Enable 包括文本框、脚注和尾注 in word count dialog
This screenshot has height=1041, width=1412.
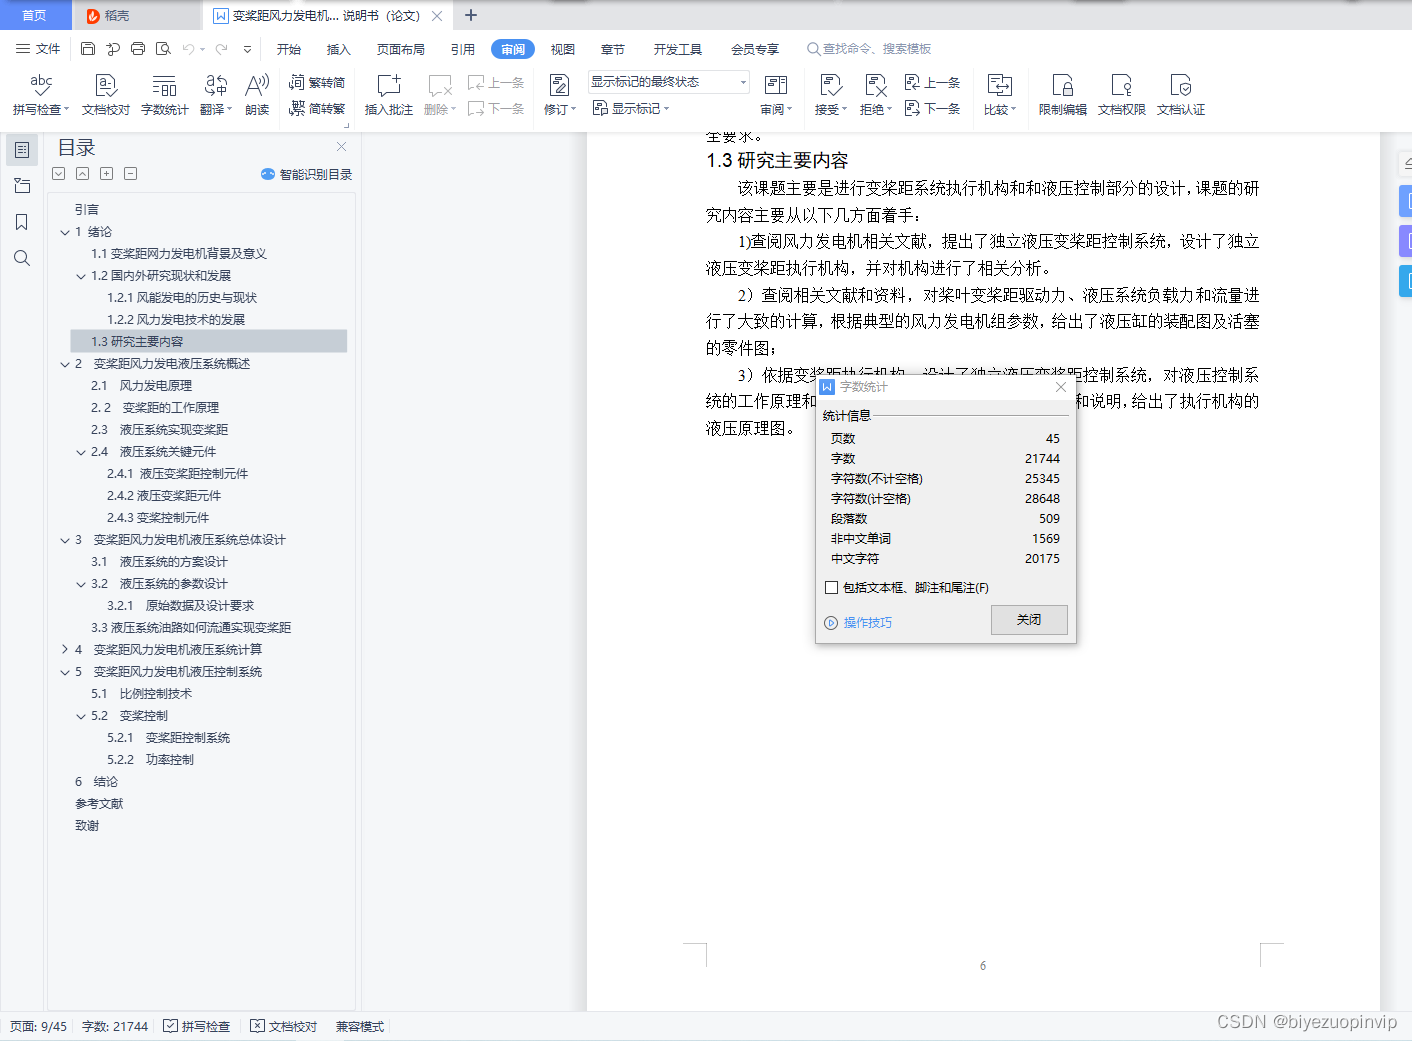click(x=831, y=587)
